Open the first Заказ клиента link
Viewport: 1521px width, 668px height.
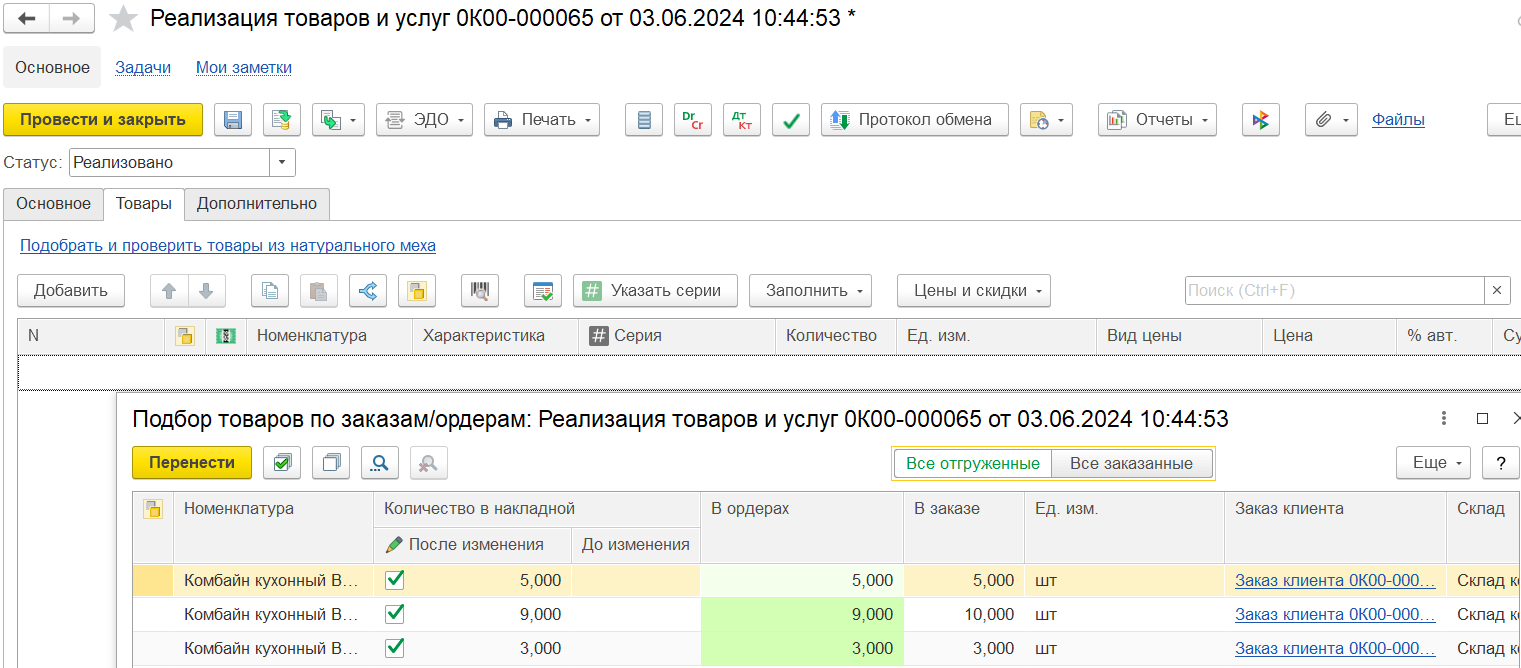1334,581
